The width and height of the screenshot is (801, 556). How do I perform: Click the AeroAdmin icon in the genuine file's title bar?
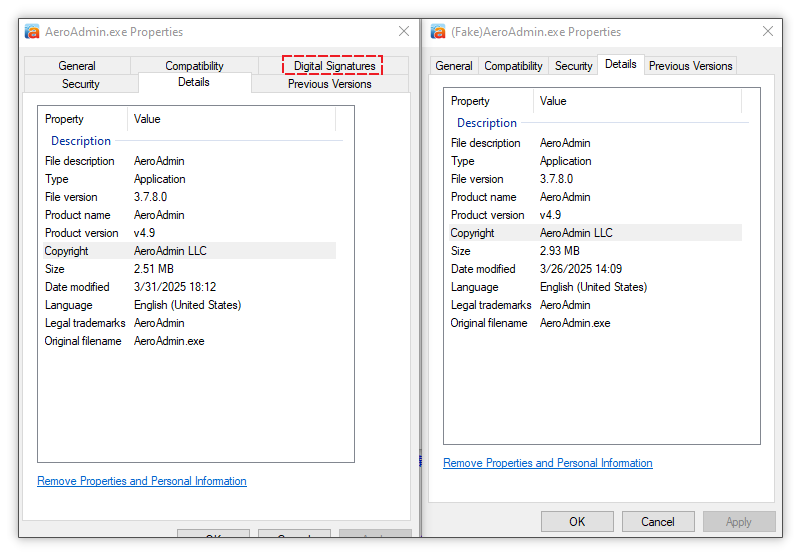click(32, 31)
